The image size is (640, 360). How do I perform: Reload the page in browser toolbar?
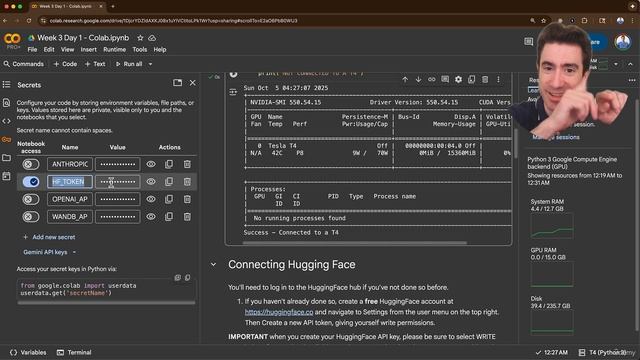coord(29,20)
